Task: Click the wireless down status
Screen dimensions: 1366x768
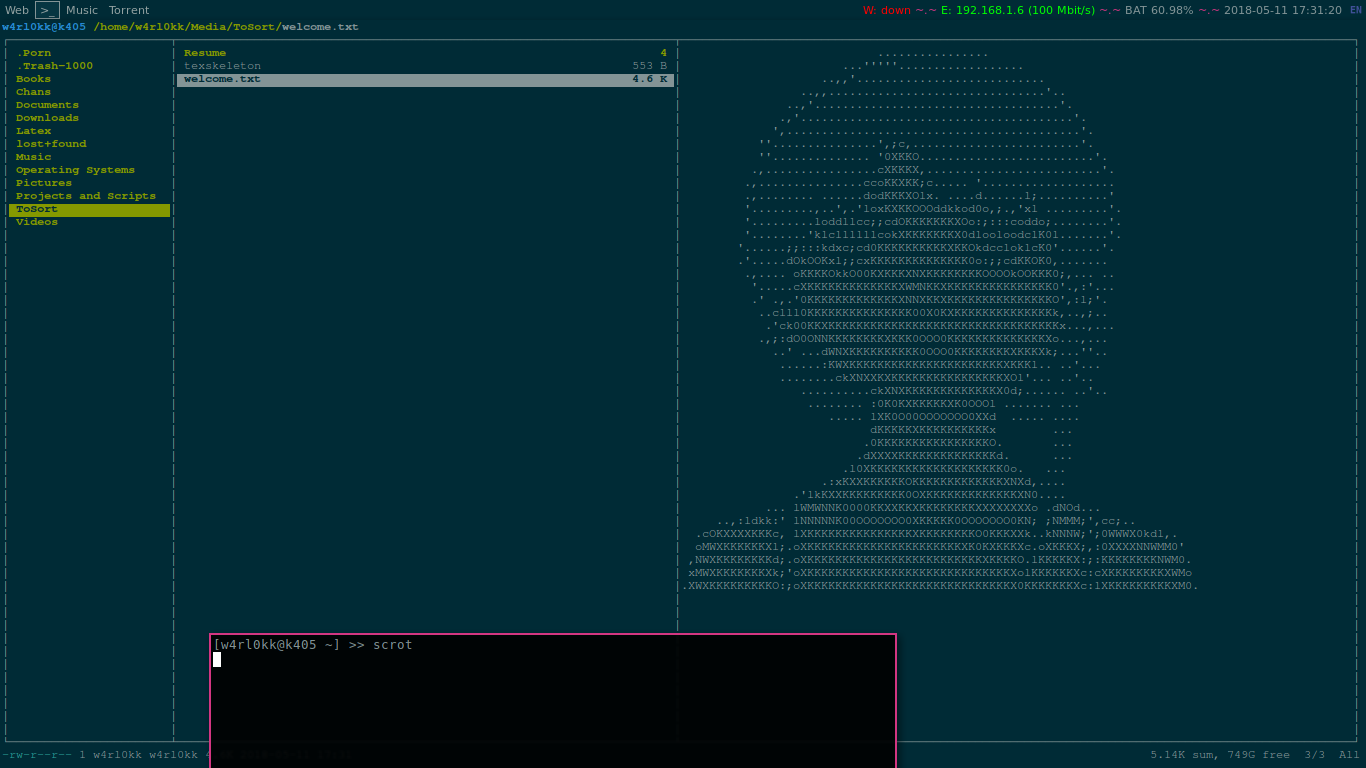Action: point(886,10)
